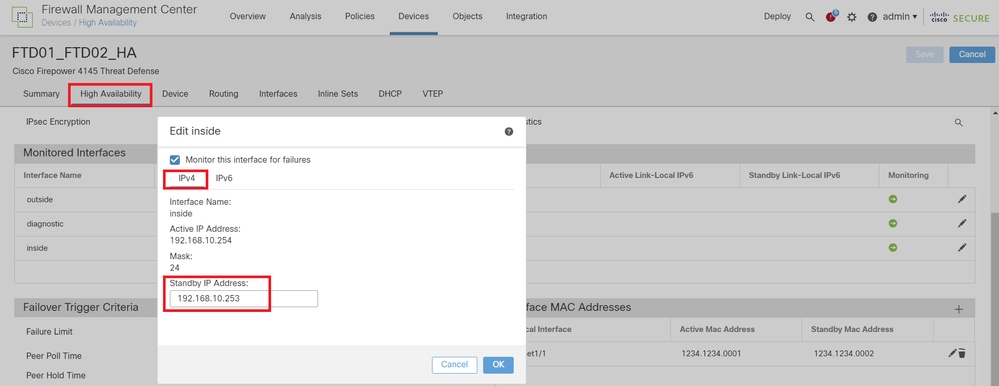This screenshot has height=386, width=999.
Task: Switch to the Summary tab
Action: point(41,94)
